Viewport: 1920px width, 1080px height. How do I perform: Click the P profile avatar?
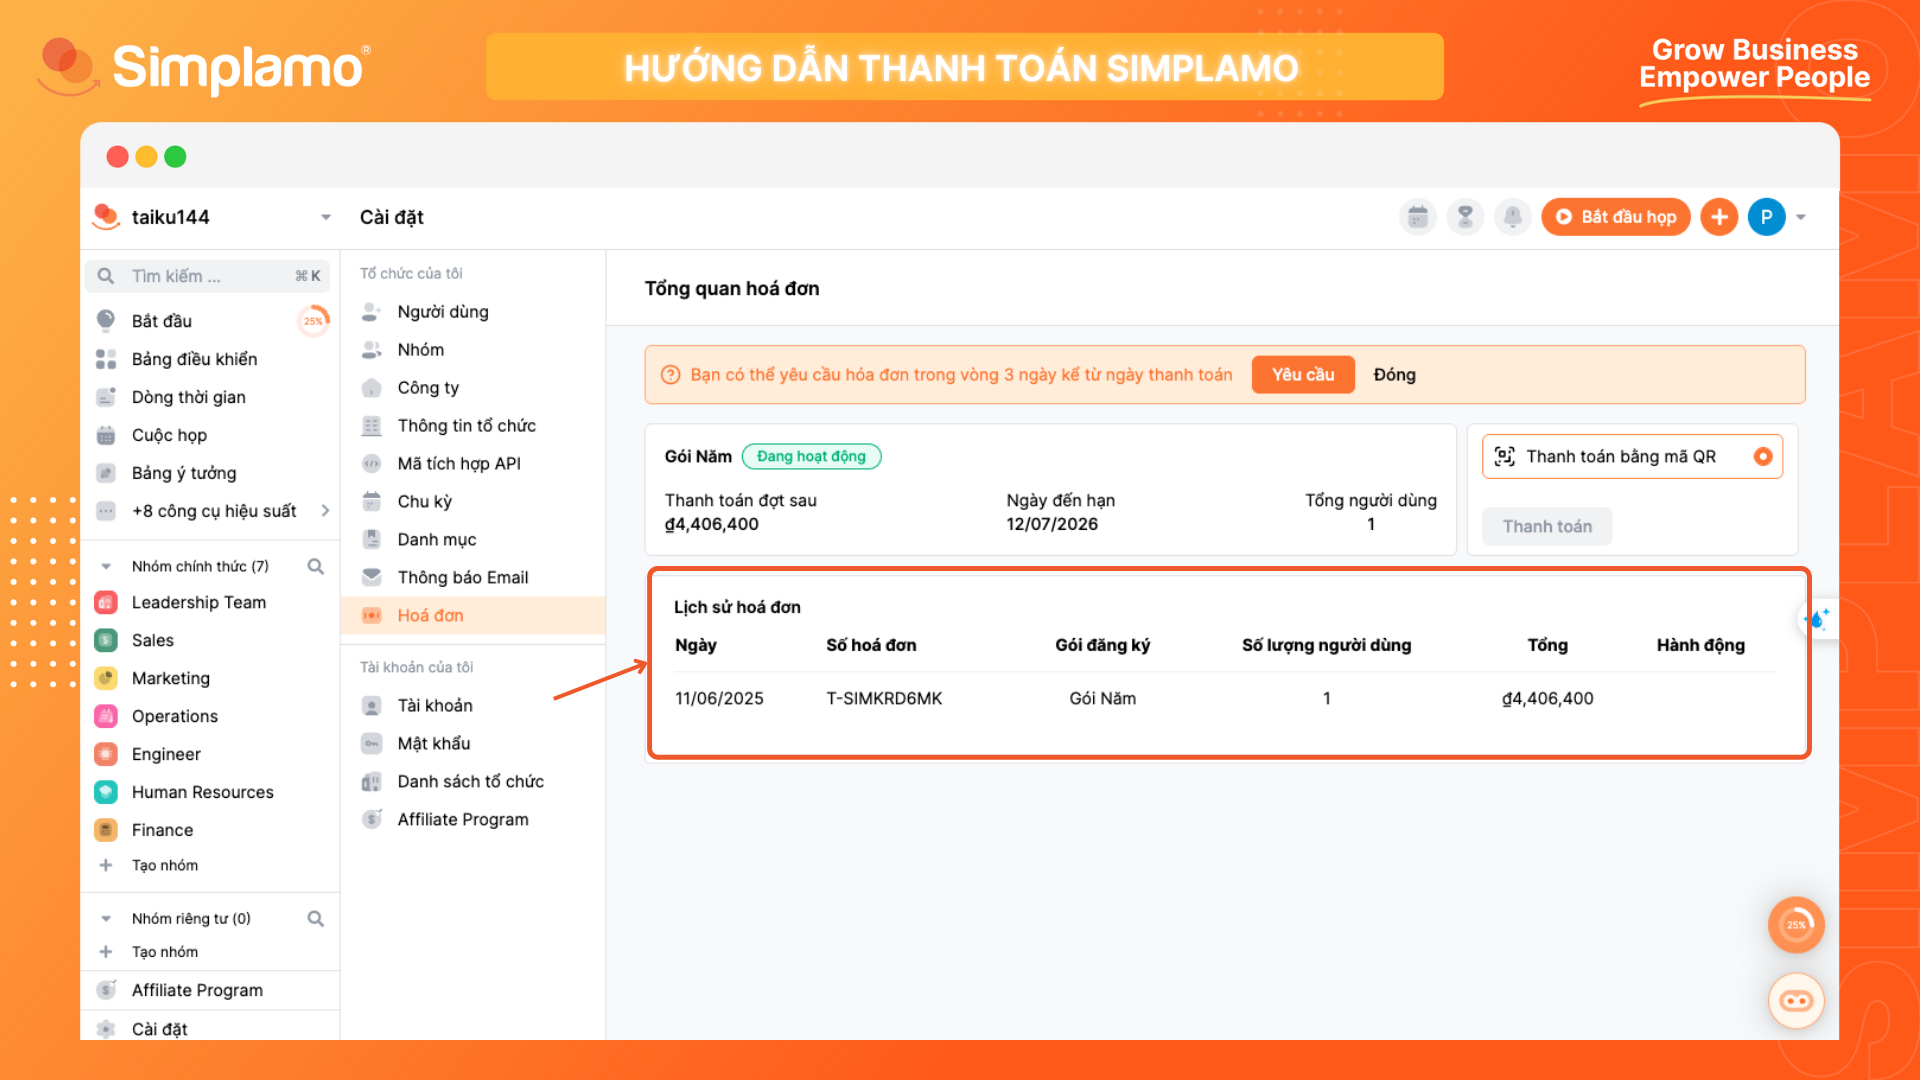pos(1767,217)
